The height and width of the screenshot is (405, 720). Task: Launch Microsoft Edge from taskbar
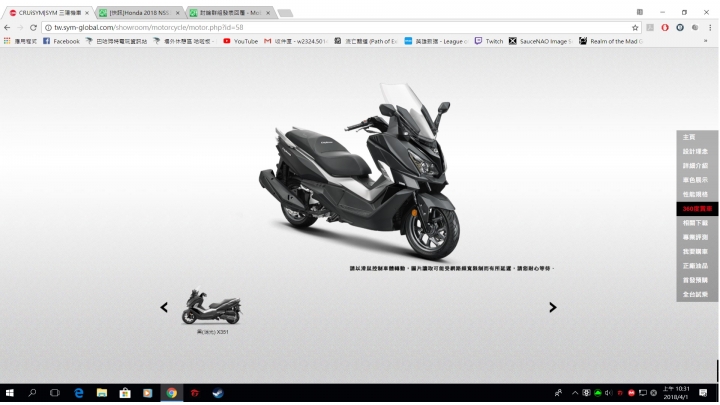pos(79,393)
